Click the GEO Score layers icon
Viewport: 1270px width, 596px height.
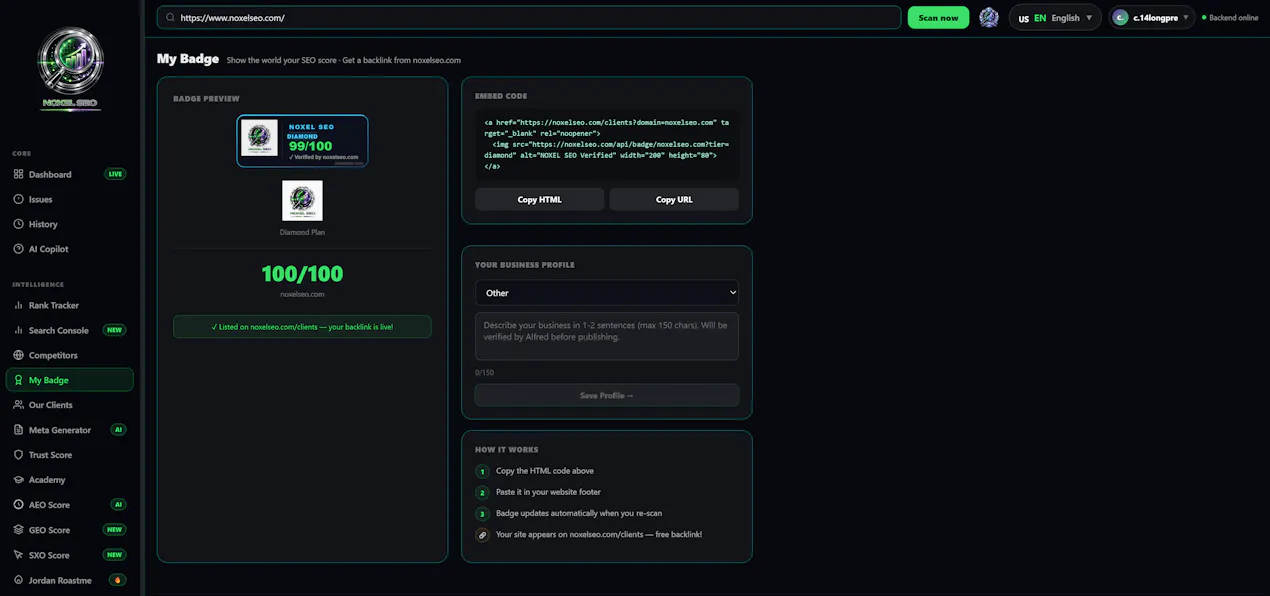tap(19, 530)
